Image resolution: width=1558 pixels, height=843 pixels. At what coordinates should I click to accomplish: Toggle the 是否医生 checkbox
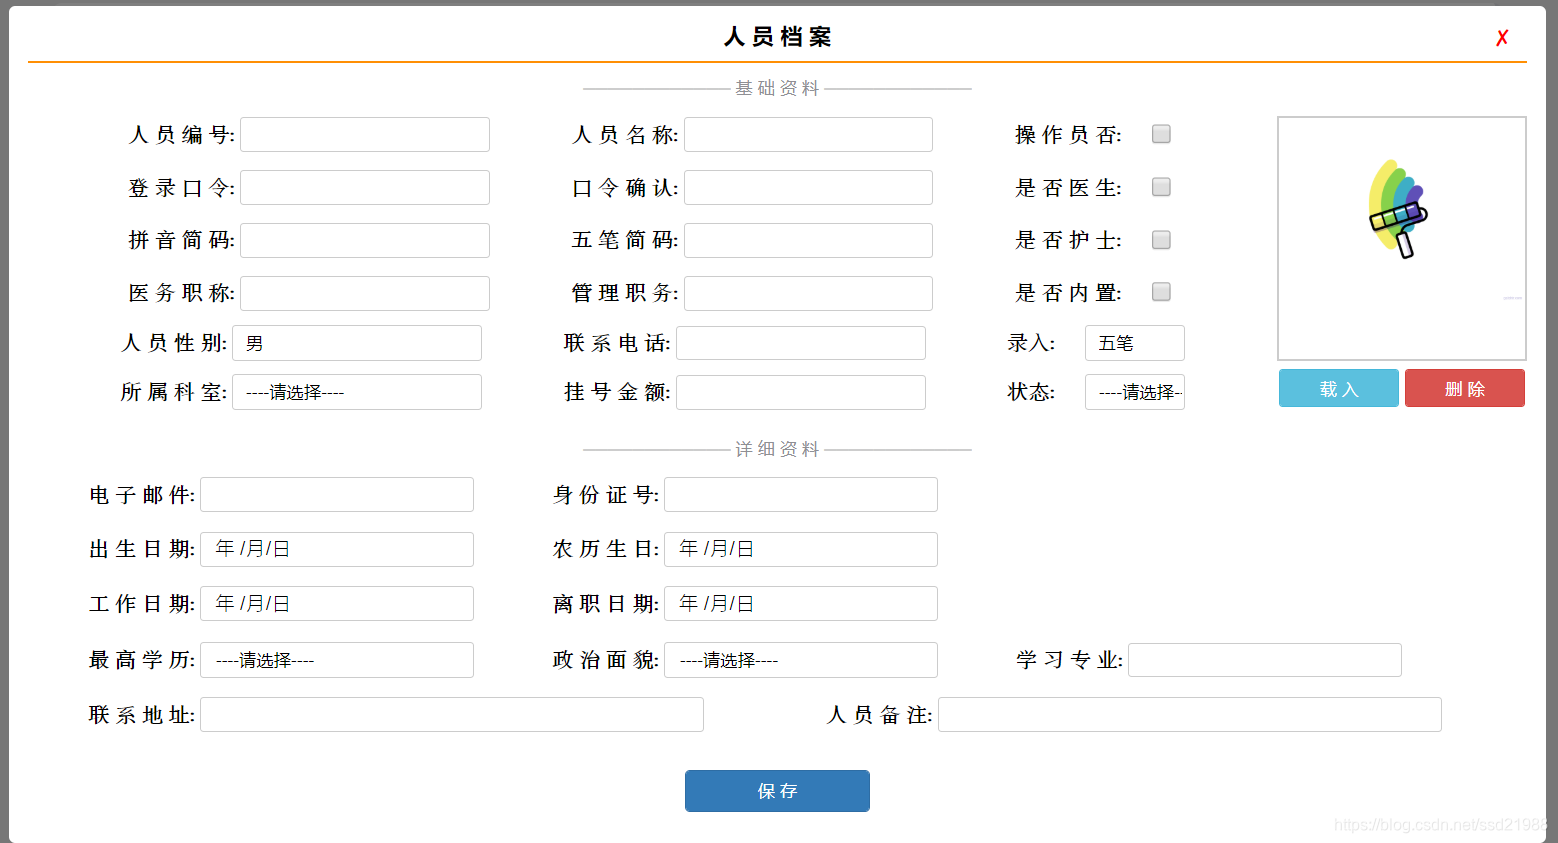(1161, 187)
